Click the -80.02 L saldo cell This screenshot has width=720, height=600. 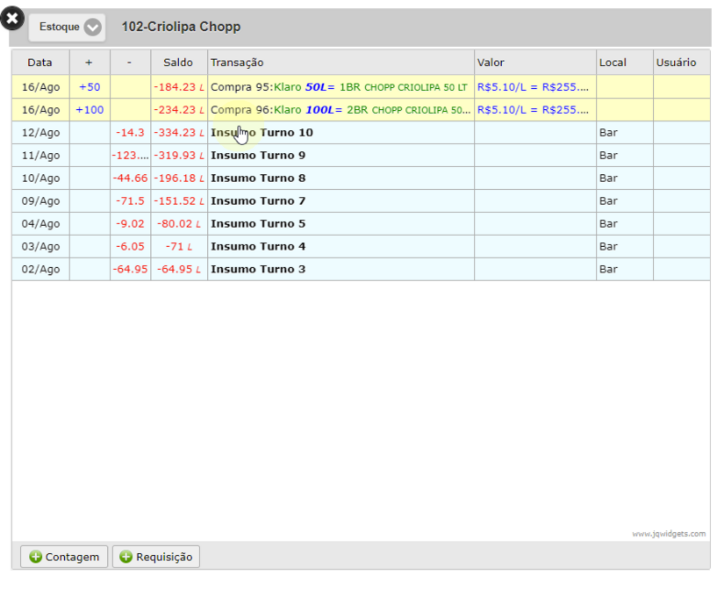pyautogui.click(x=179, y=224)
